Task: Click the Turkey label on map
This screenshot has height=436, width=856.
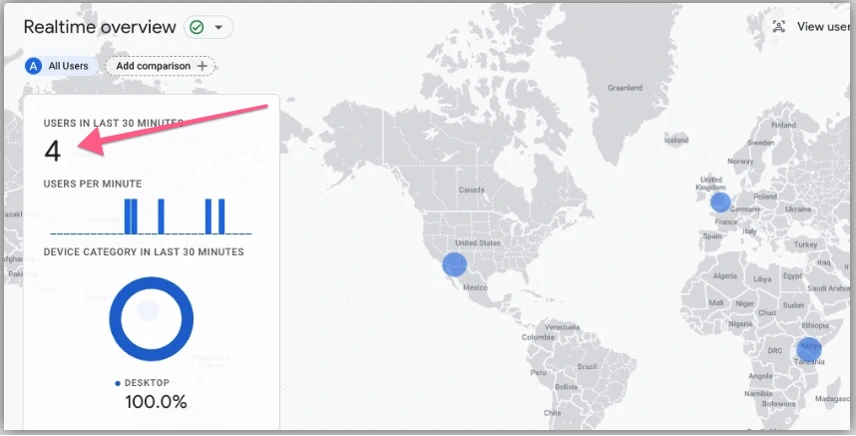Action: point(806,244)
